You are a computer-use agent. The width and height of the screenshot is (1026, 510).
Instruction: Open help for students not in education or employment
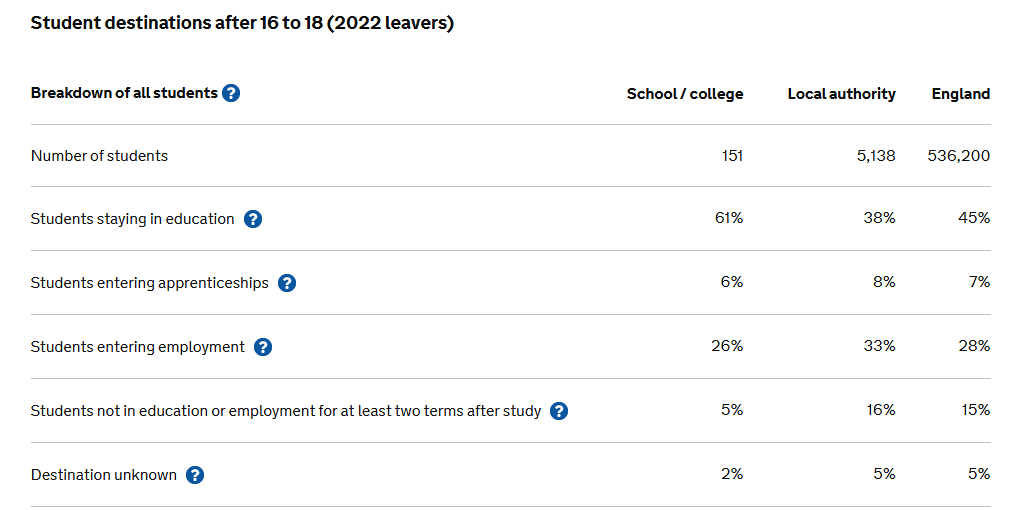(x=559, y=411)
